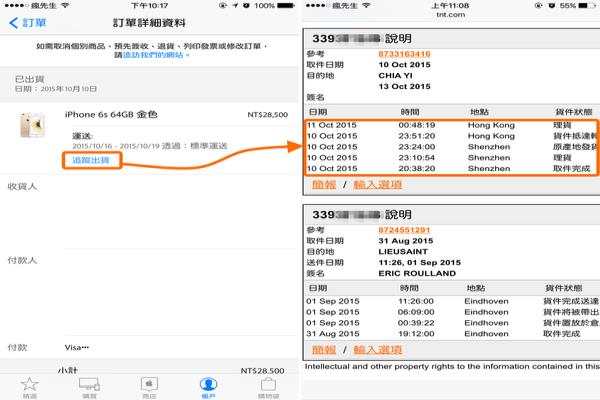This screenshot has width=600, height=400.
Task: Select the 19:12:00 Eindhoven tracking row
Action: coord(452,334)
